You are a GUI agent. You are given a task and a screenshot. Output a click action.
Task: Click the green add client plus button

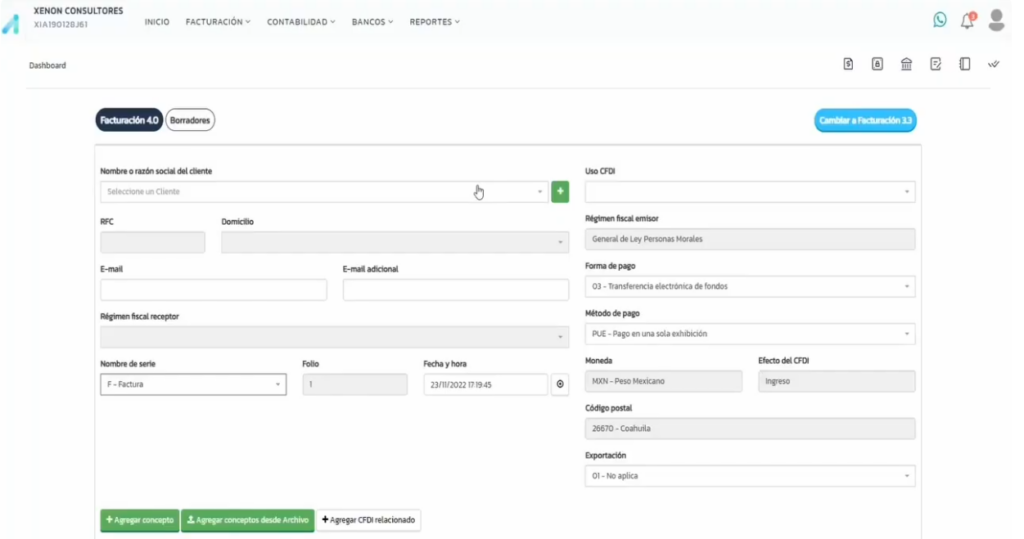(560, 191)
